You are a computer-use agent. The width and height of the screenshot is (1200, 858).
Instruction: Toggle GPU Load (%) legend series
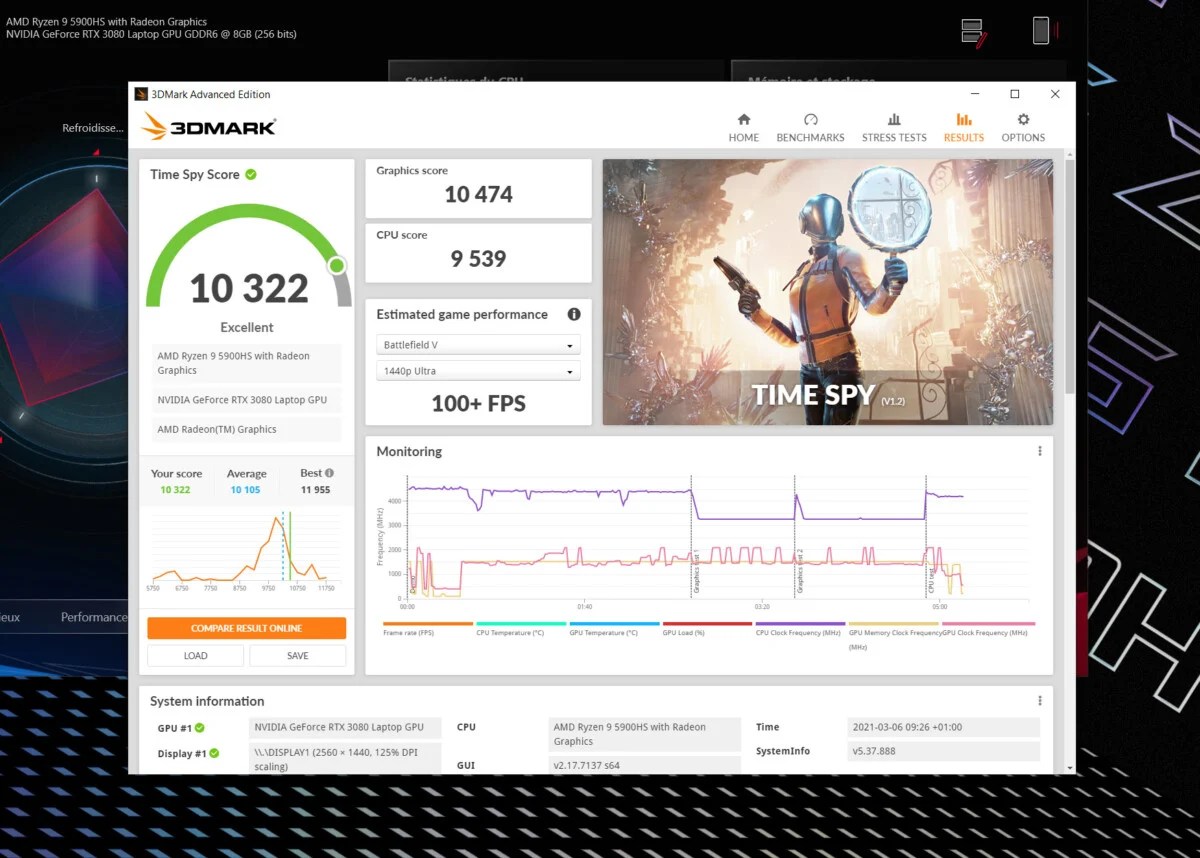pyautogui.click(x=707, y=628)
